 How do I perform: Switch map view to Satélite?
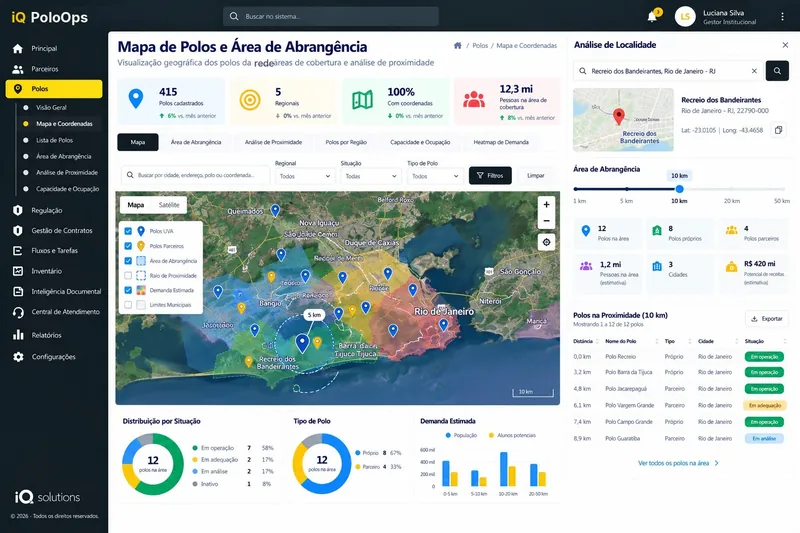click(x=169, y=205)
